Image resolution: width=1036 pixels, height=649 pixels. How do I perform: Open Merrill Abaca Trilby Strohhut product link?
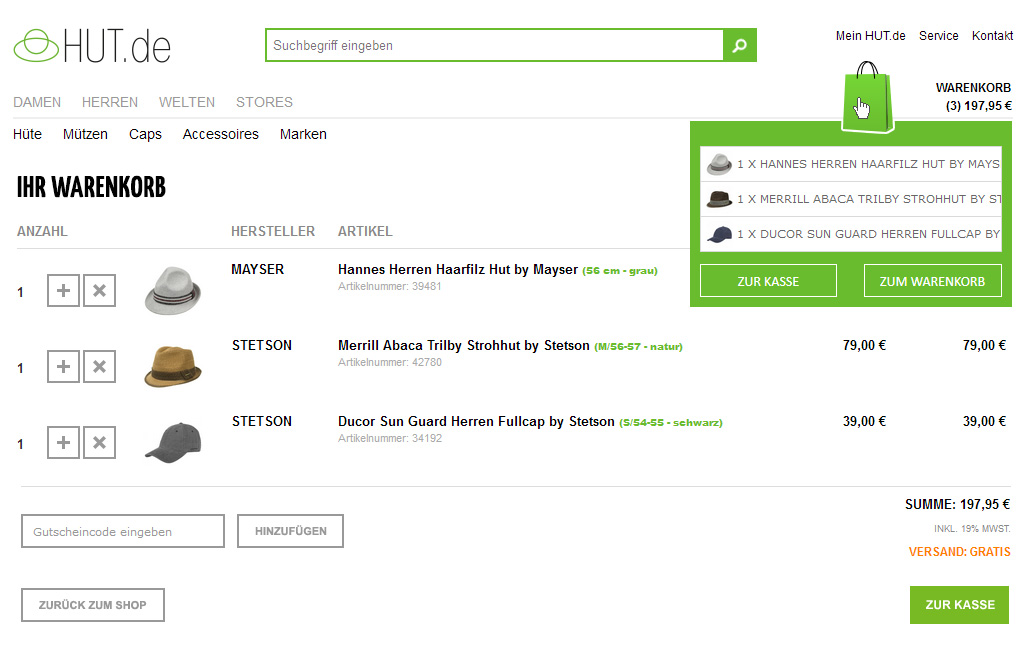(464, 346)
